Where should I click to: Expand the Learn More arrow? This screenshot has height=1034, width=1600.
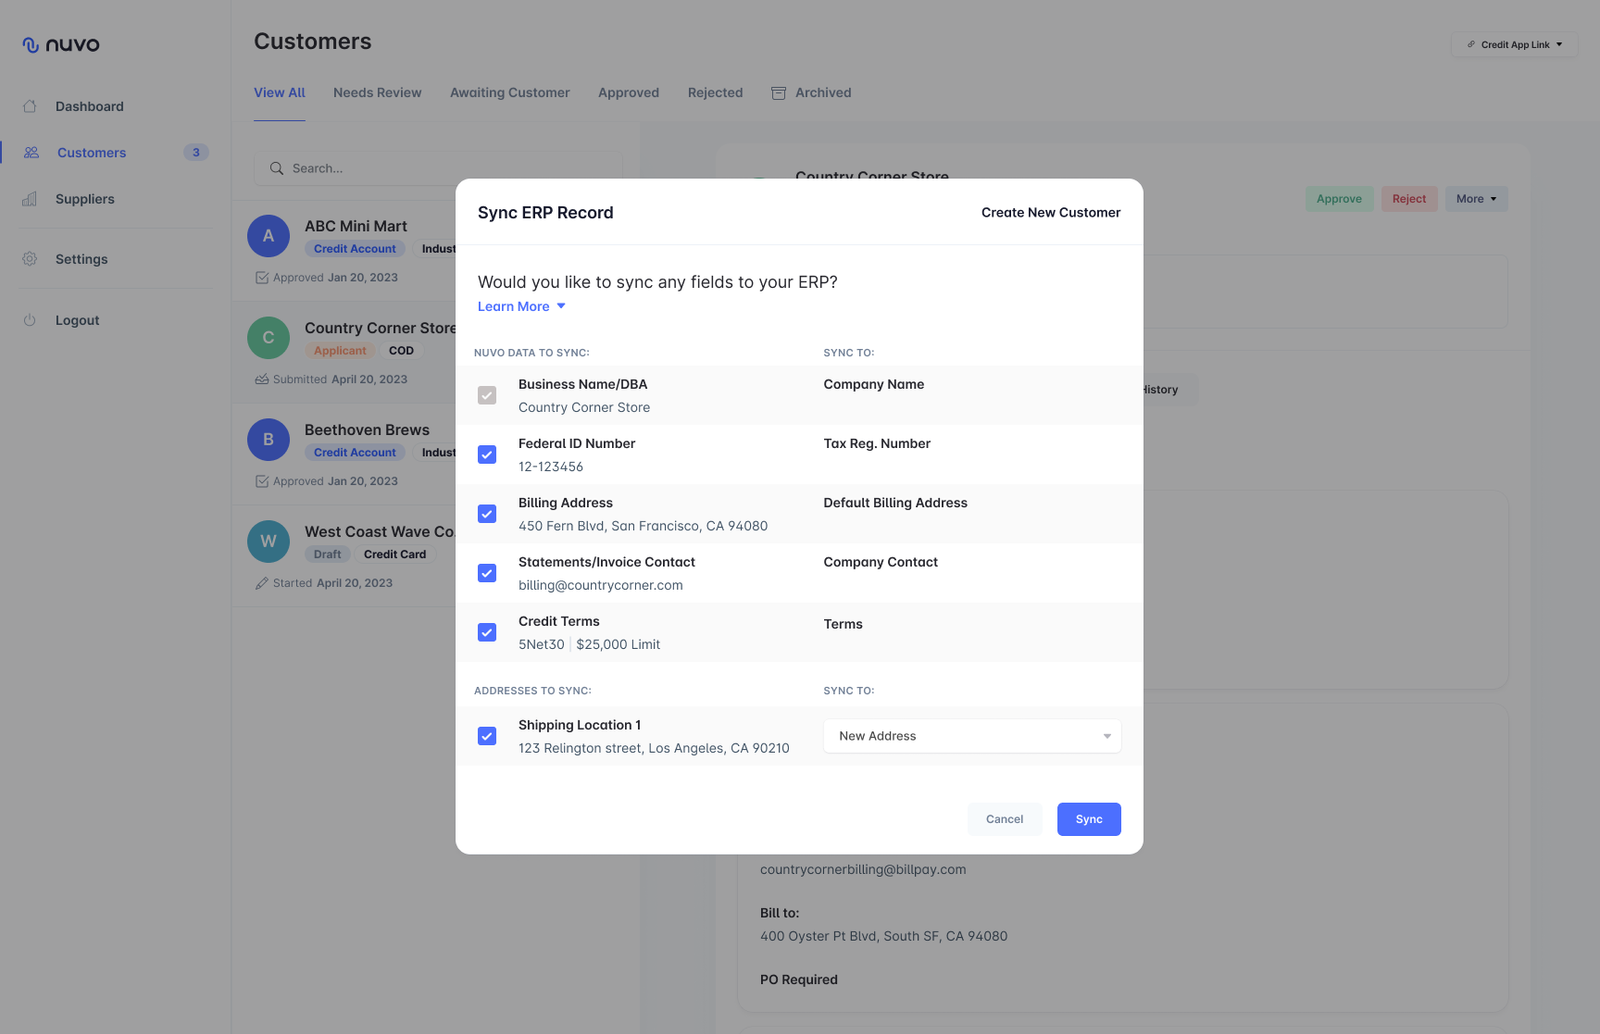coord(561,306)
